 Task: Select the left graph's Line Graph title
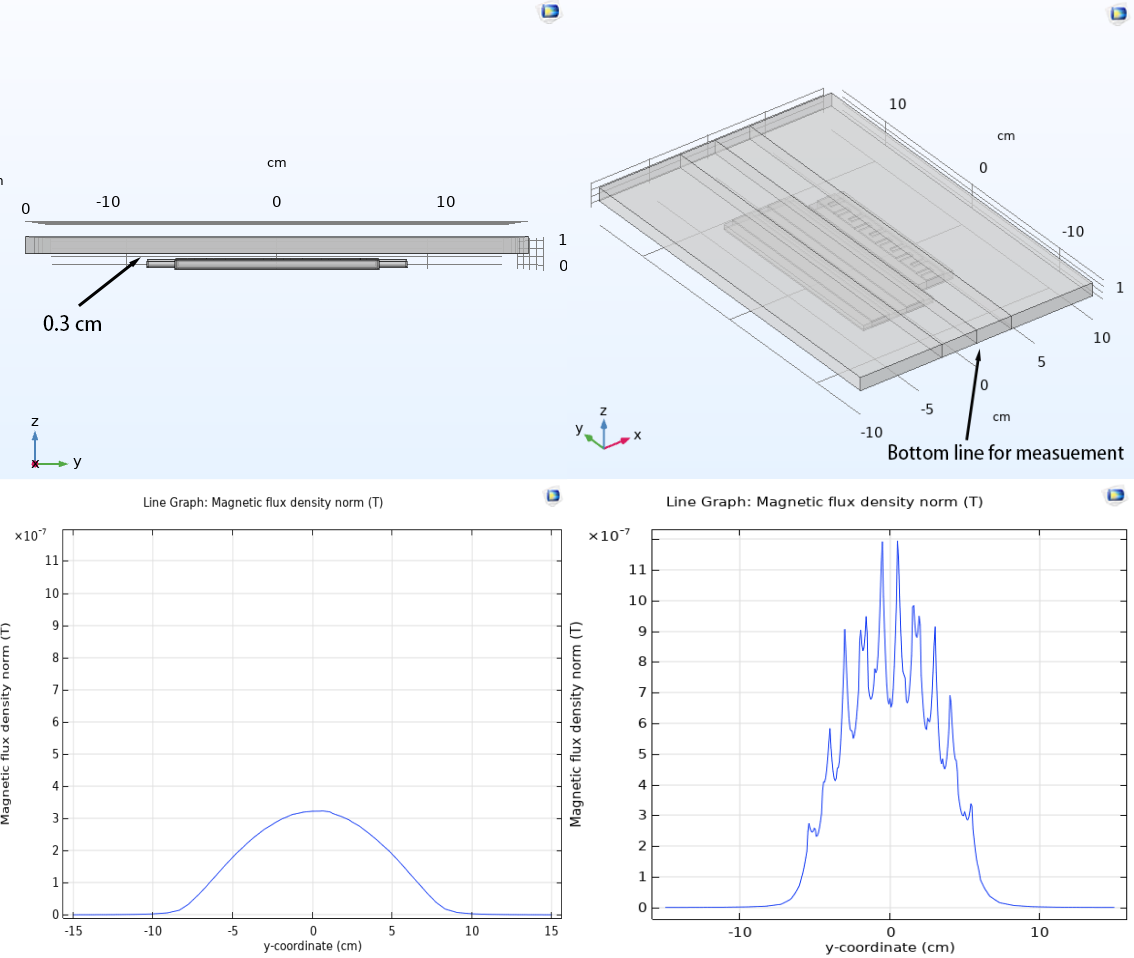point(264,502)
